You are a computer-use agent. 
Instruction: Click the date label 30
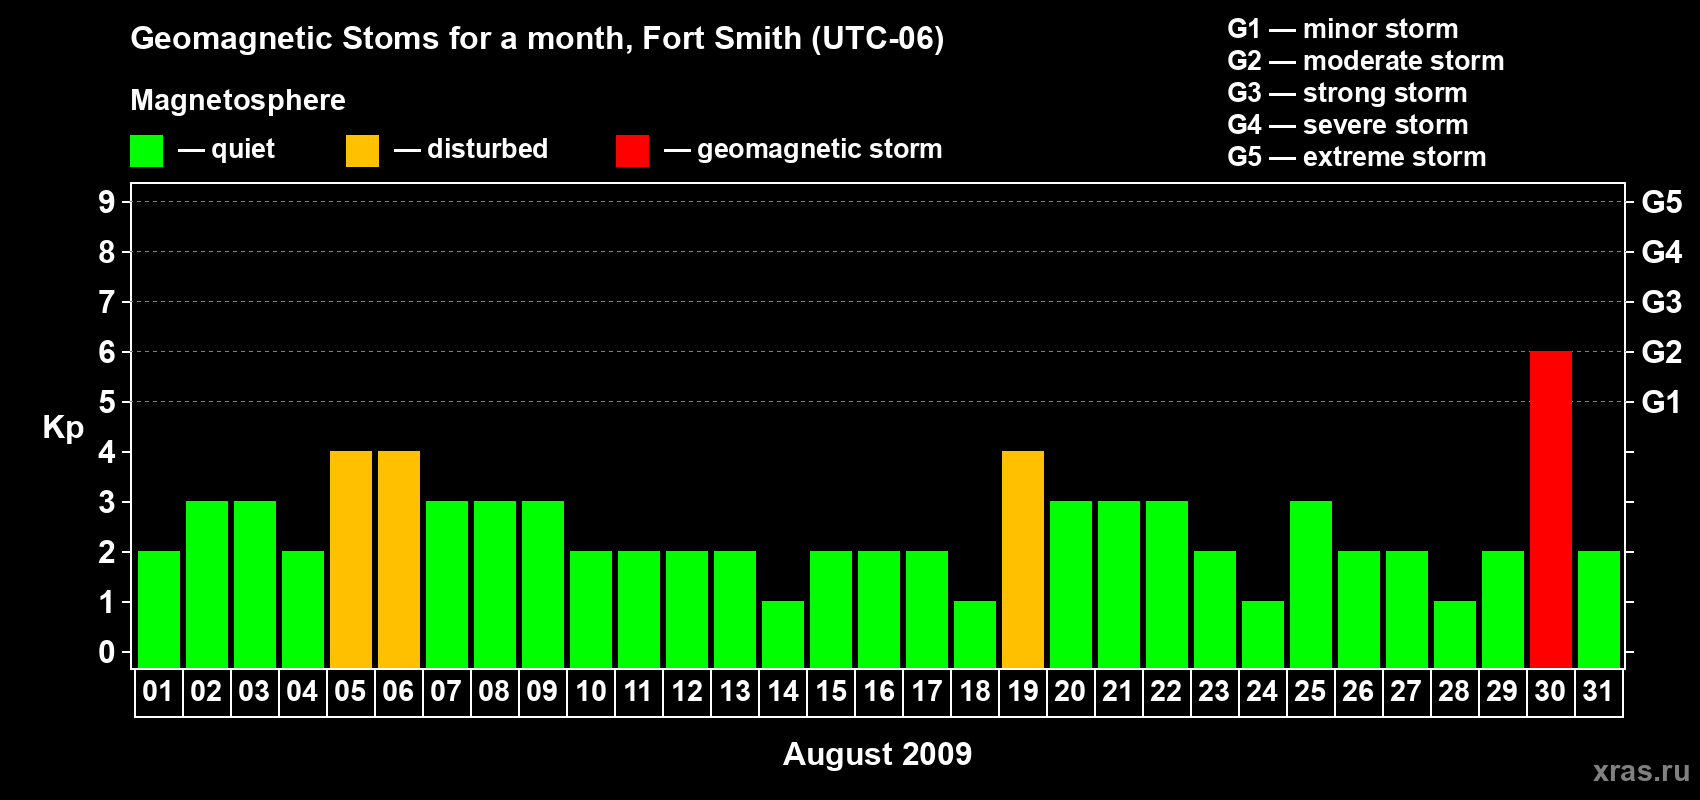click(1550, 691)
